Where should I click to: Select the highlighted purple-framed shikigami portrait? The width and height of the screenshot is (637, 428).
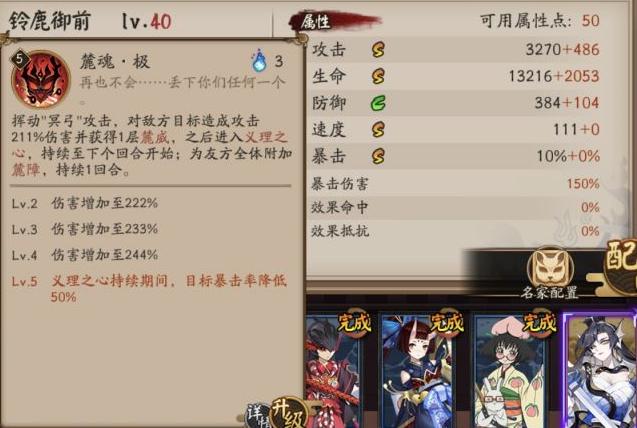600,370
